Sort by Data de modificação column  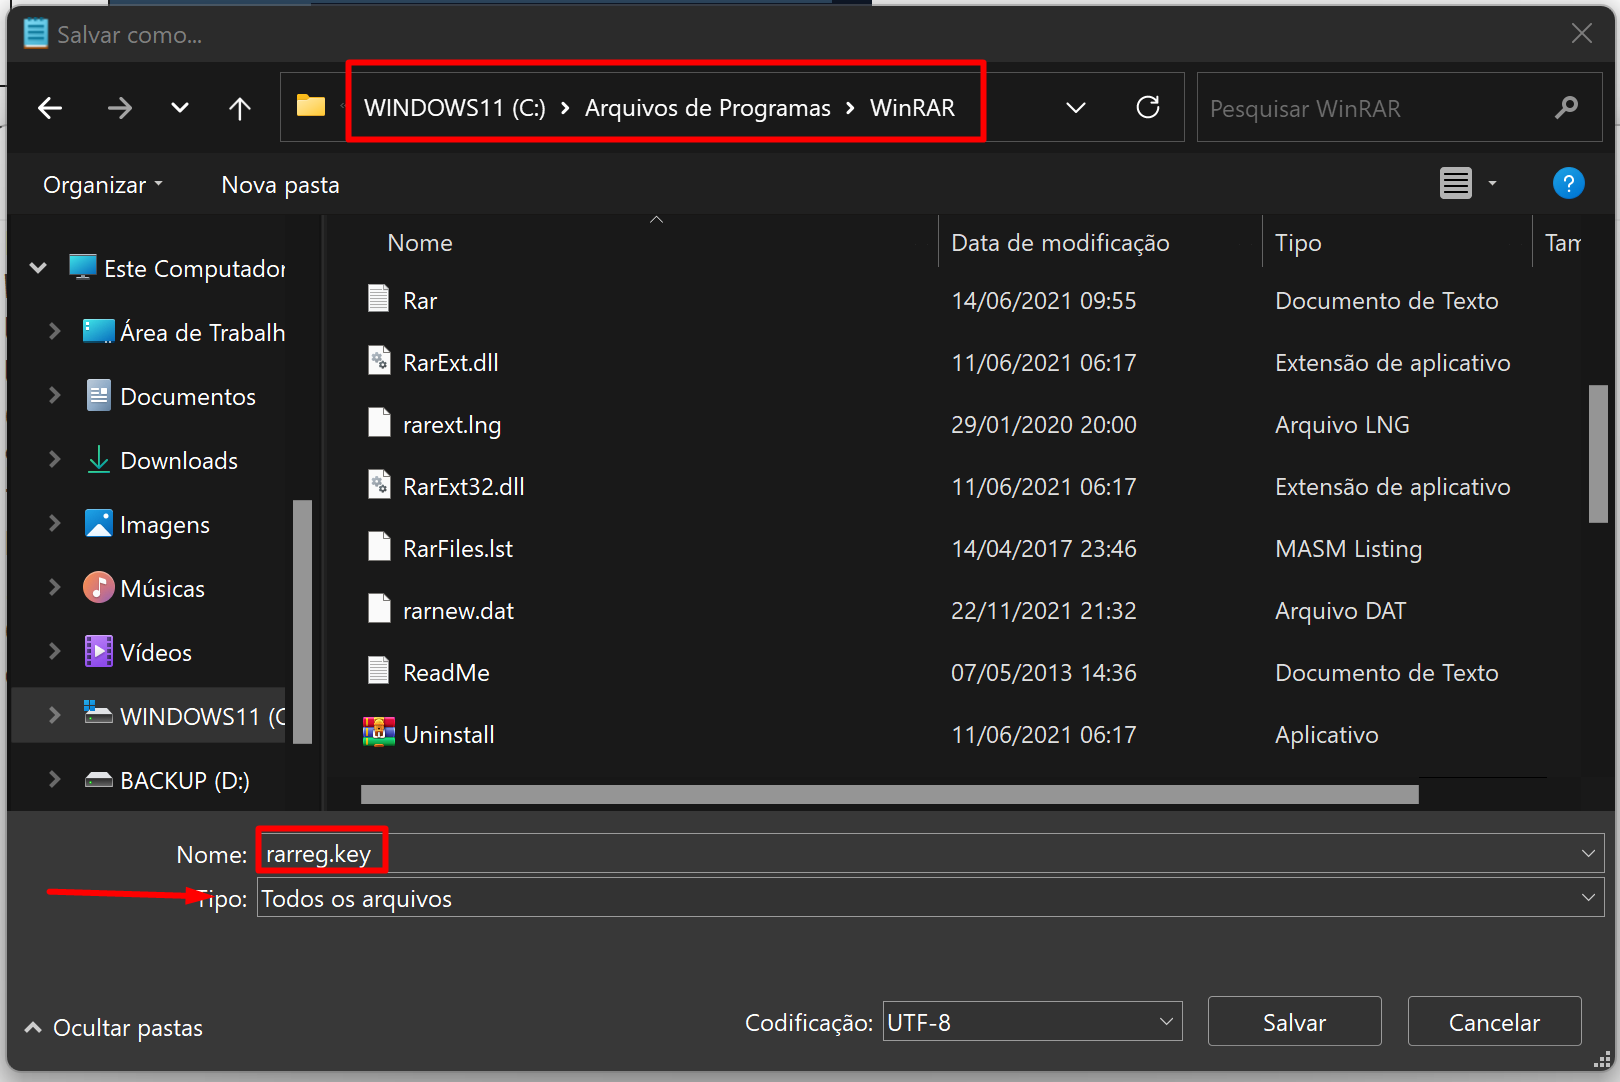(x=1060, y=243)
